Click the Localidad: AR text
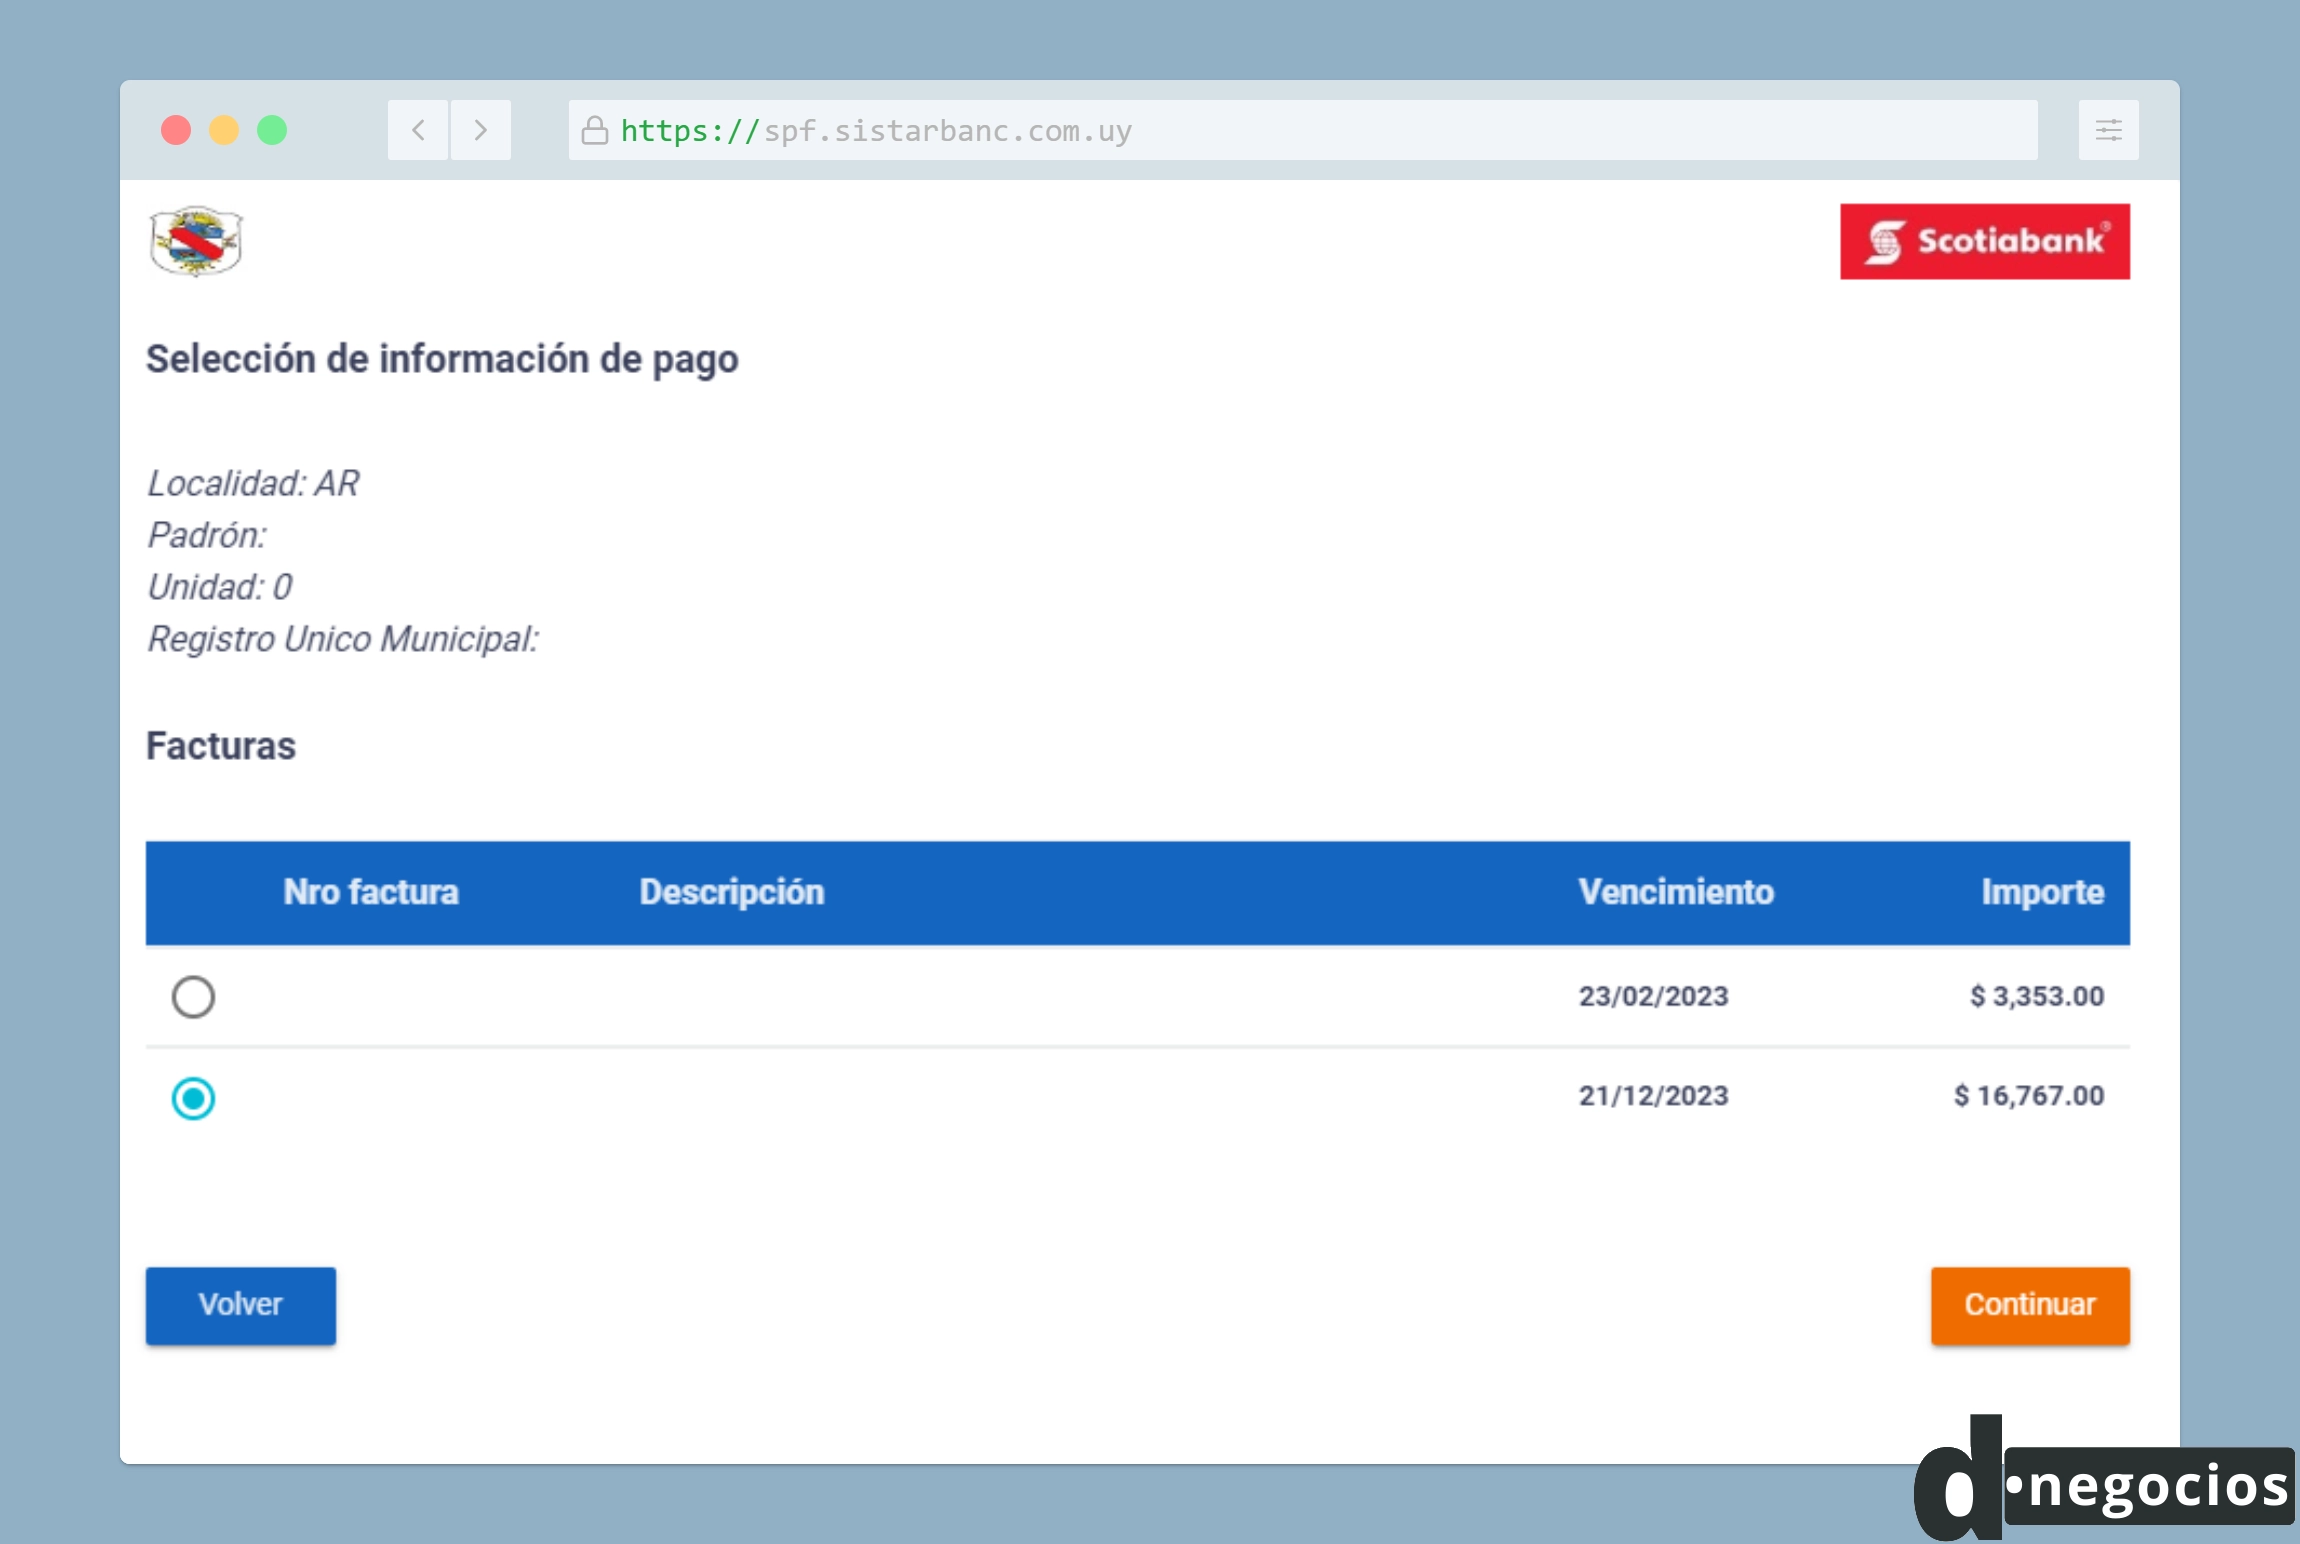This screenshot has width=2300, height=1544. click(253, 484)
